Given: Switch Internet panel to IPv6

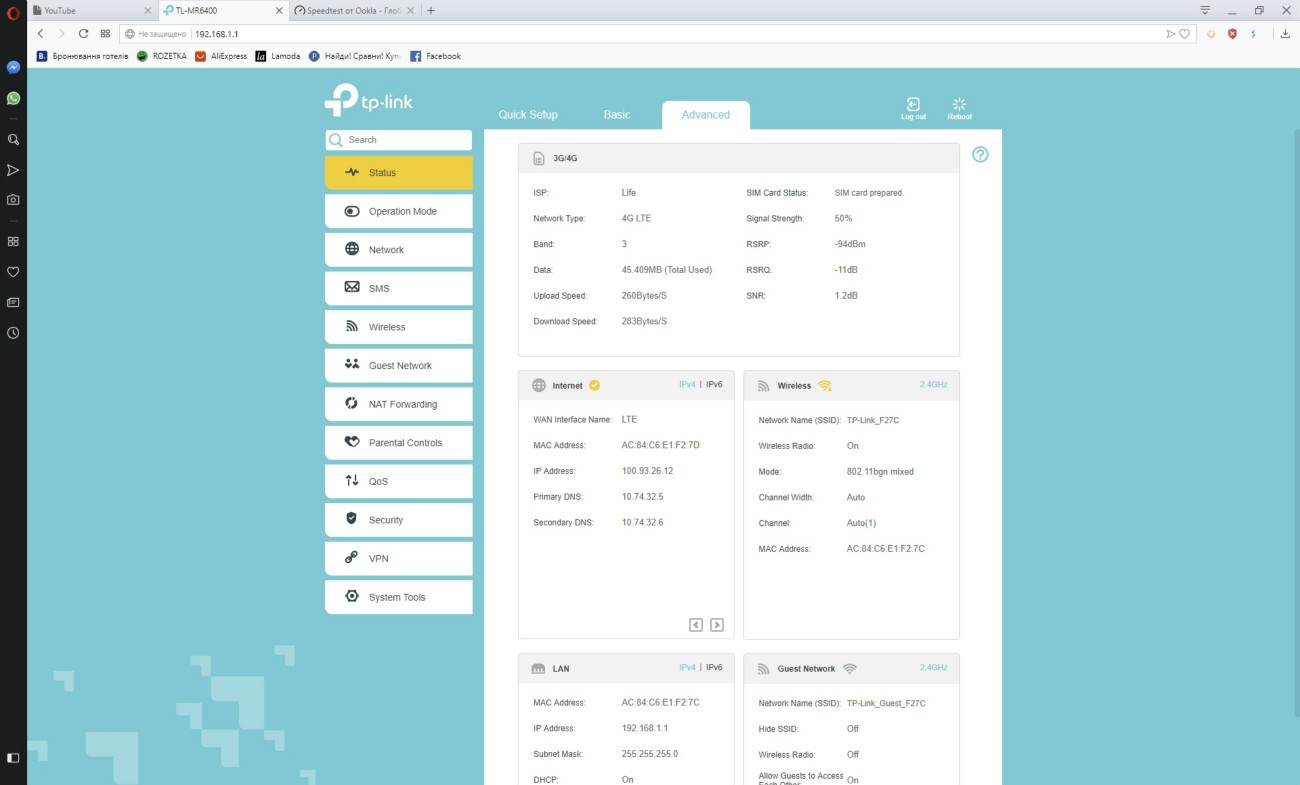Looking at the screenshot, I should click(x=714, y=384).
